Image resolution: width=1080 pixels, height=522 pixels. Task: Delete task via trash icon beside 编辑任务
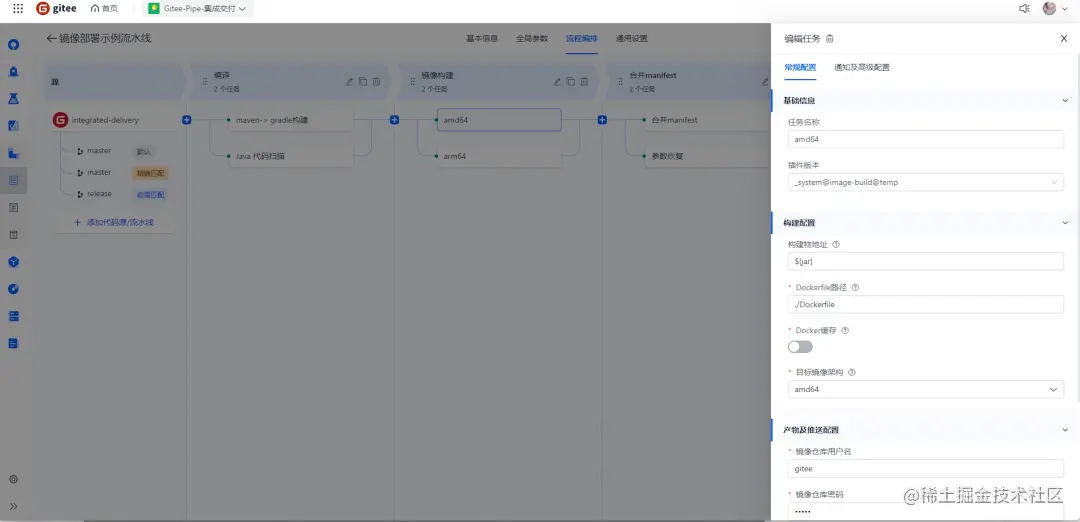(x=830, y=39)
